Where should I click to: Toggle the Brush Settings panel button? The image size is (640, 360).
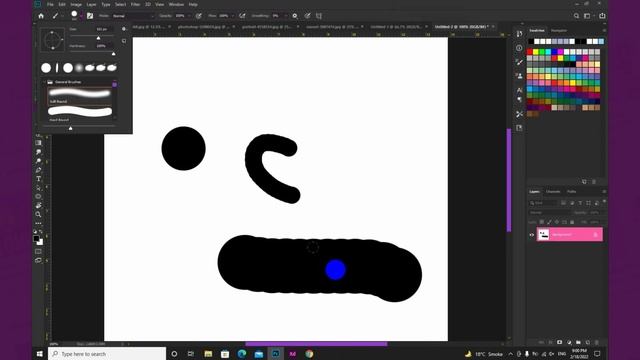[90, 16]
